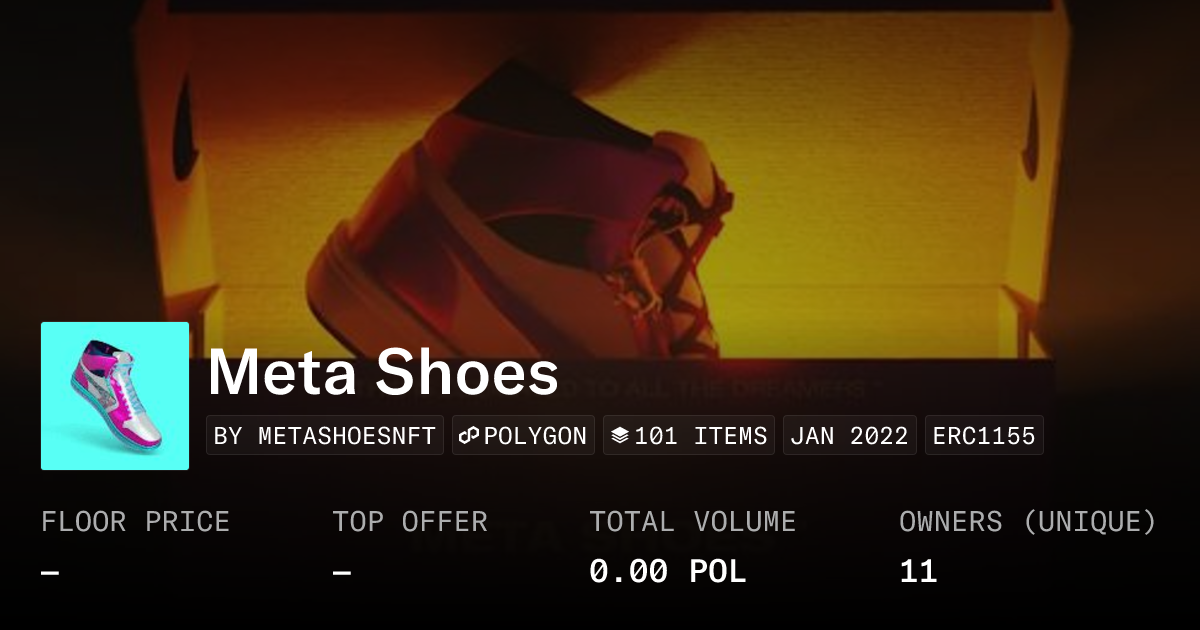Screen dimensions: 1200x630
Task: Click the TOTAL VOLUME label
Action: pyautogui.click(x=692, y=522)
